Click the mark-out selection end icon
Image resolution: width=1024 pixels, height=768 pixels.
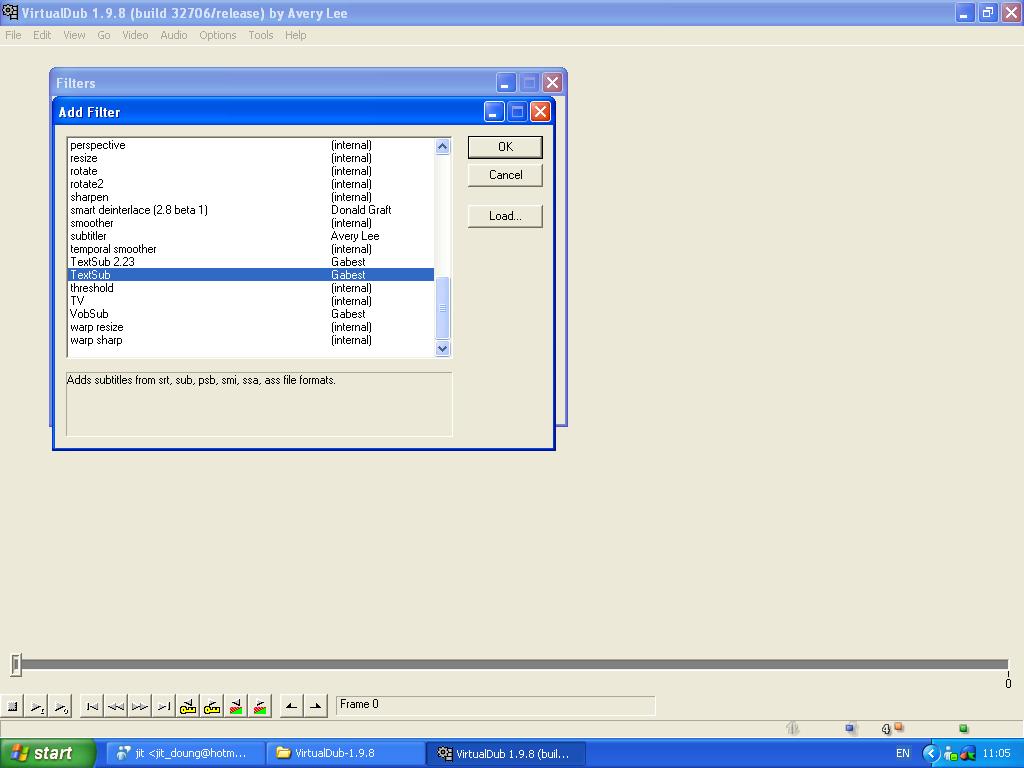click(315, 706)
